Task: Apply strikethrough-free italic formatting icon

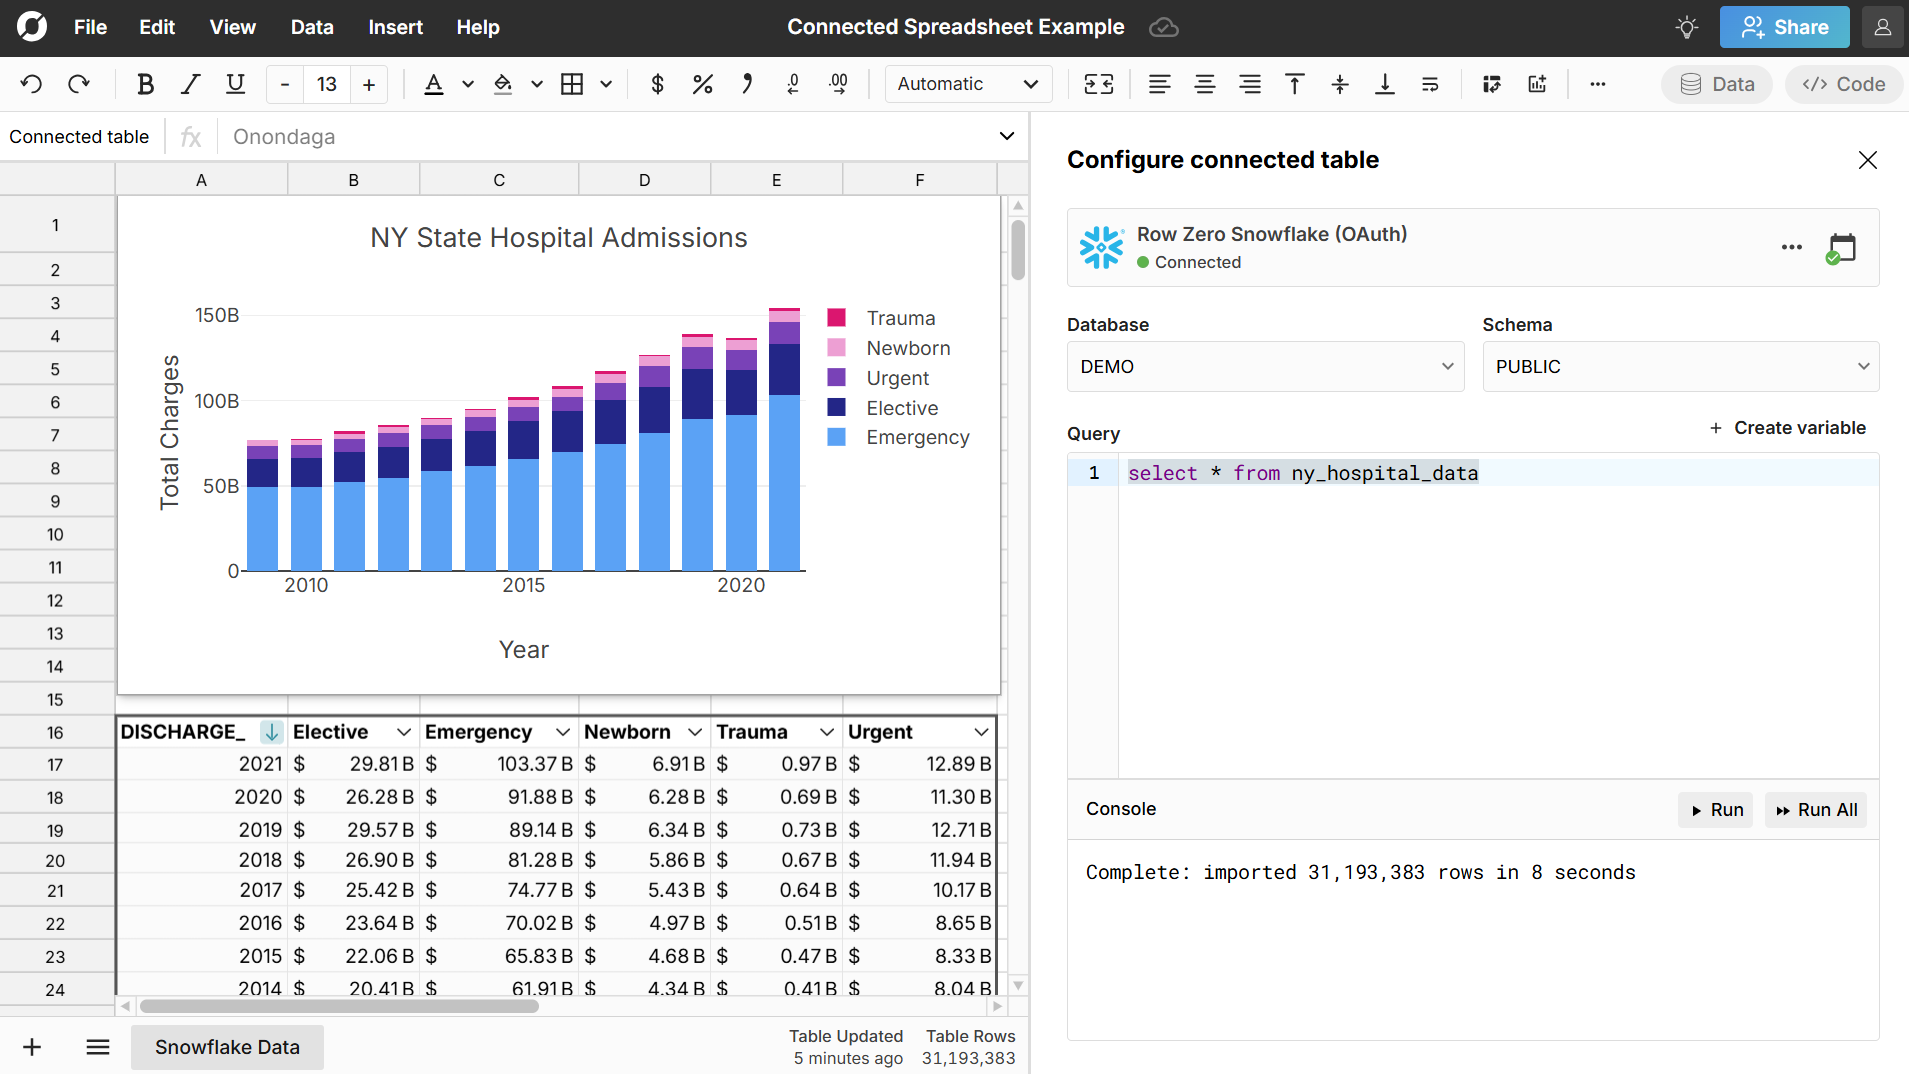Action: (x=190, y=84)
